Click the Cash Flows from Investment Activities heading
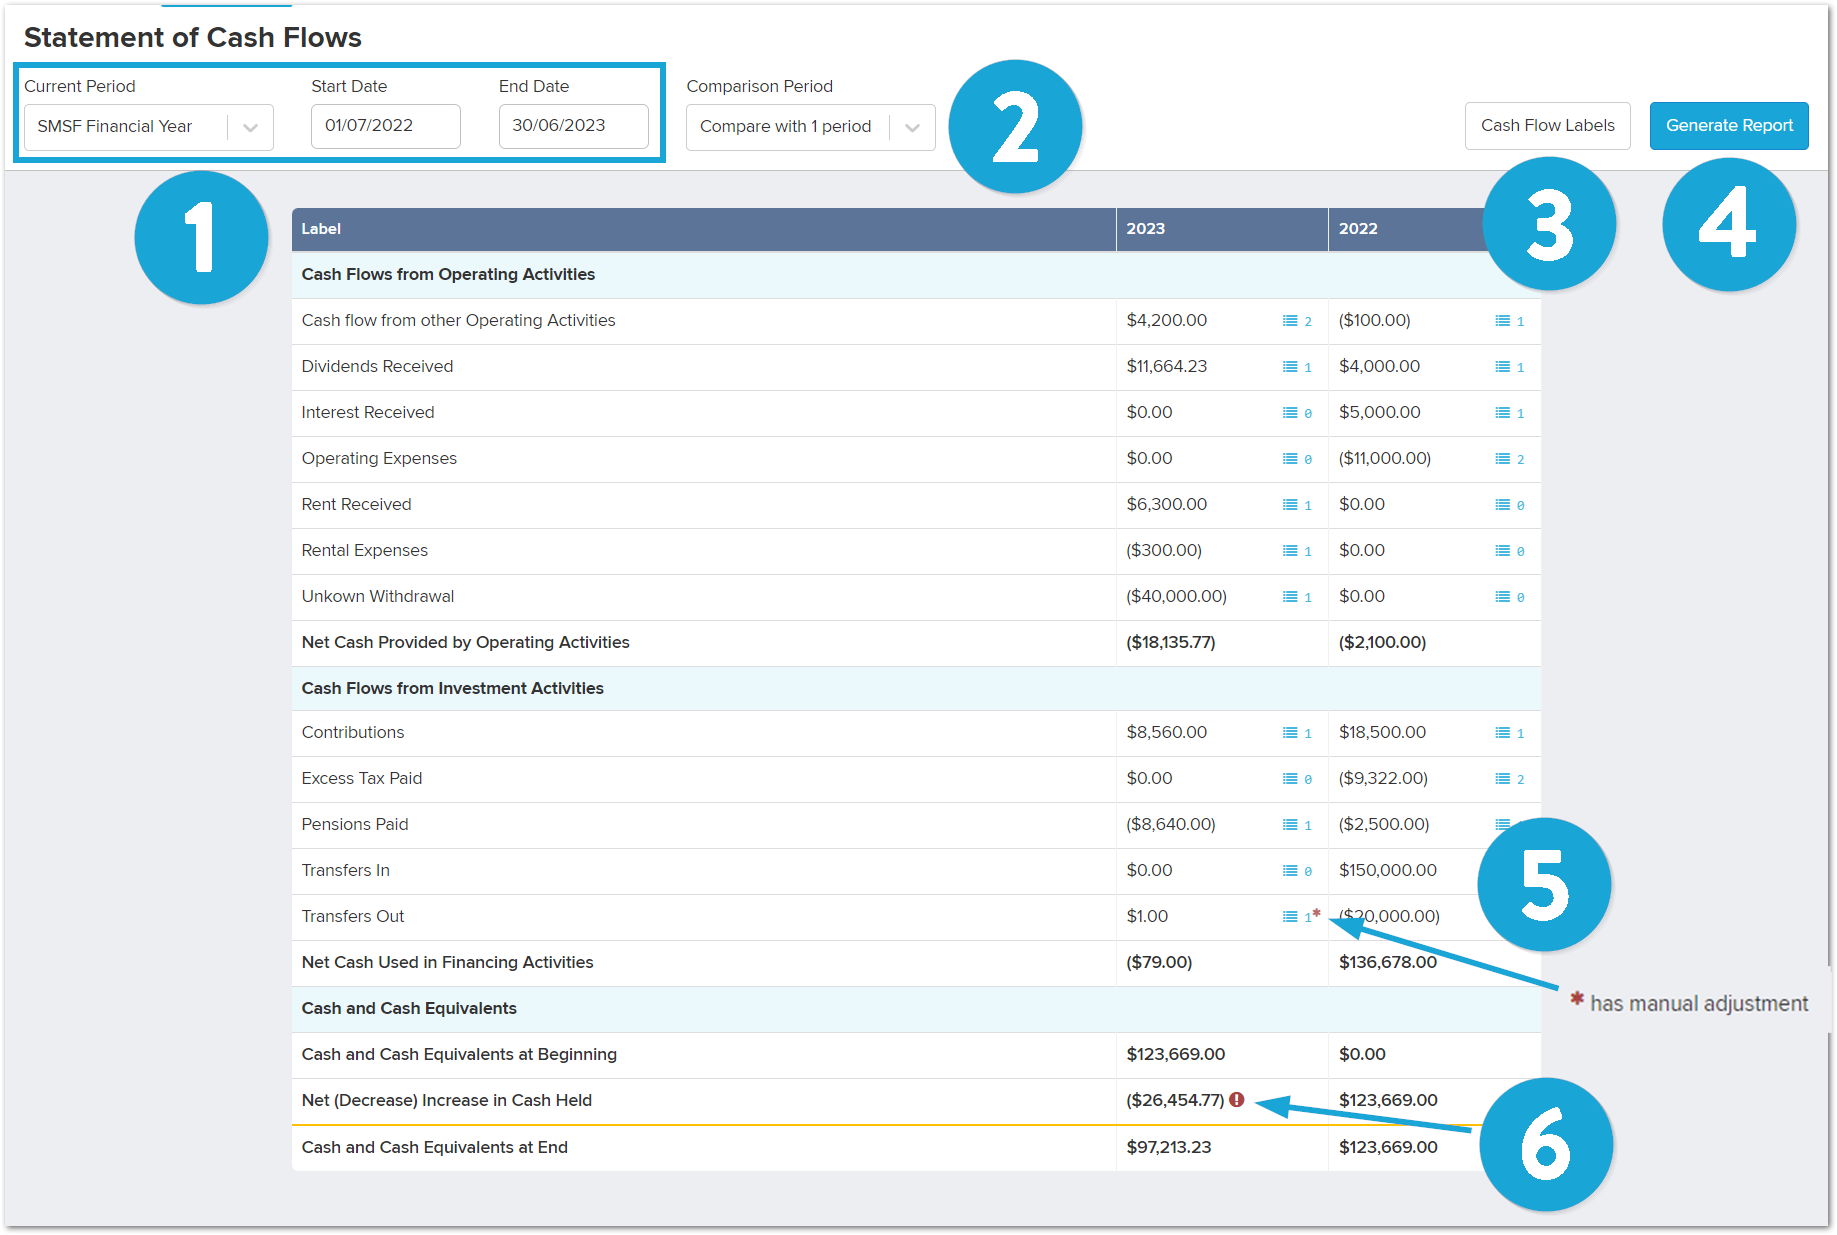 coord(453,689)
